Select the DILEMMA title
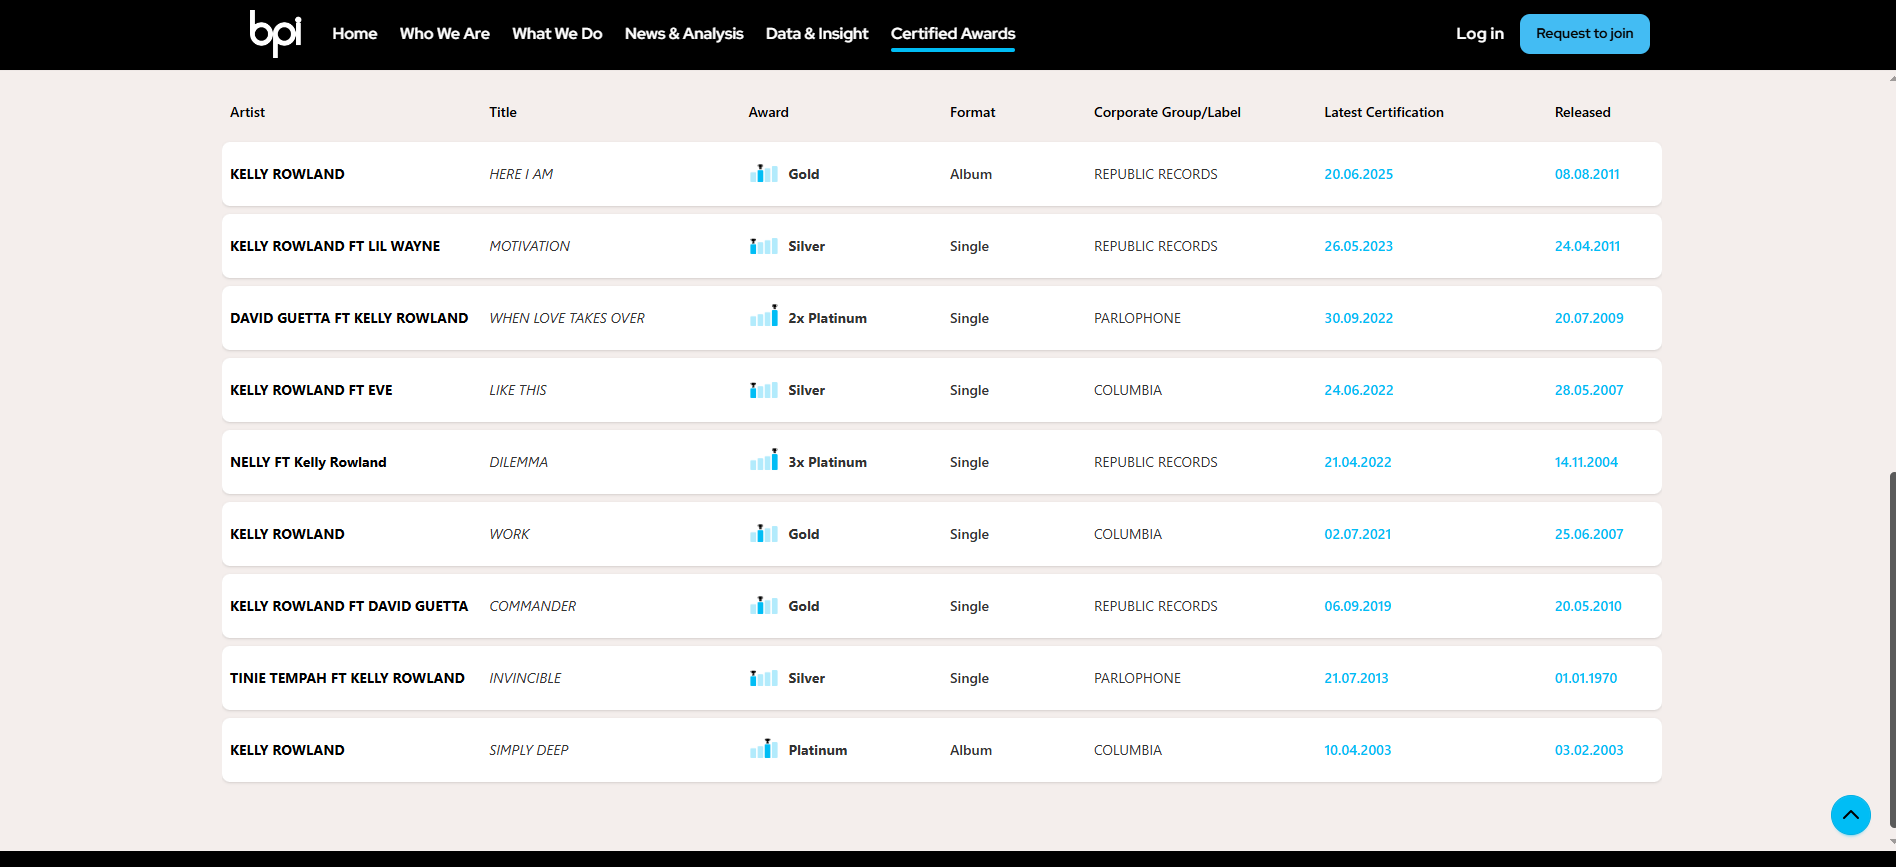The width and height of the screenshot is (1896, 867). pyautogui.click(x=519, y=462)
